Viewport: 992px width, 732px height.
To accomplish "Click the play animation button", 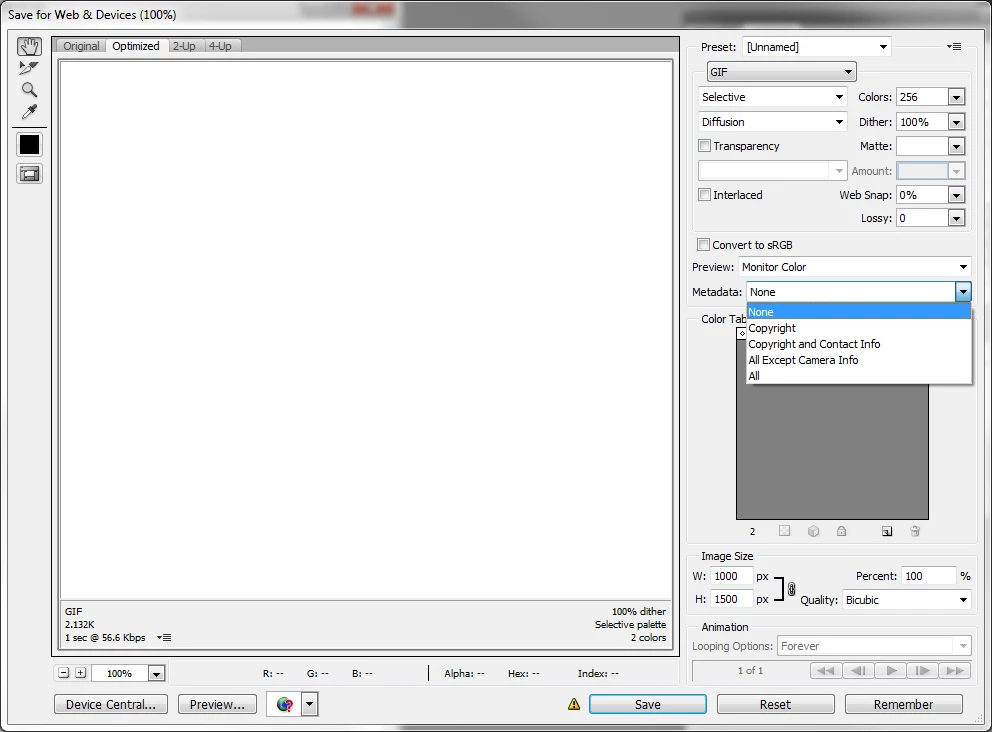I will tap(891, 671).
